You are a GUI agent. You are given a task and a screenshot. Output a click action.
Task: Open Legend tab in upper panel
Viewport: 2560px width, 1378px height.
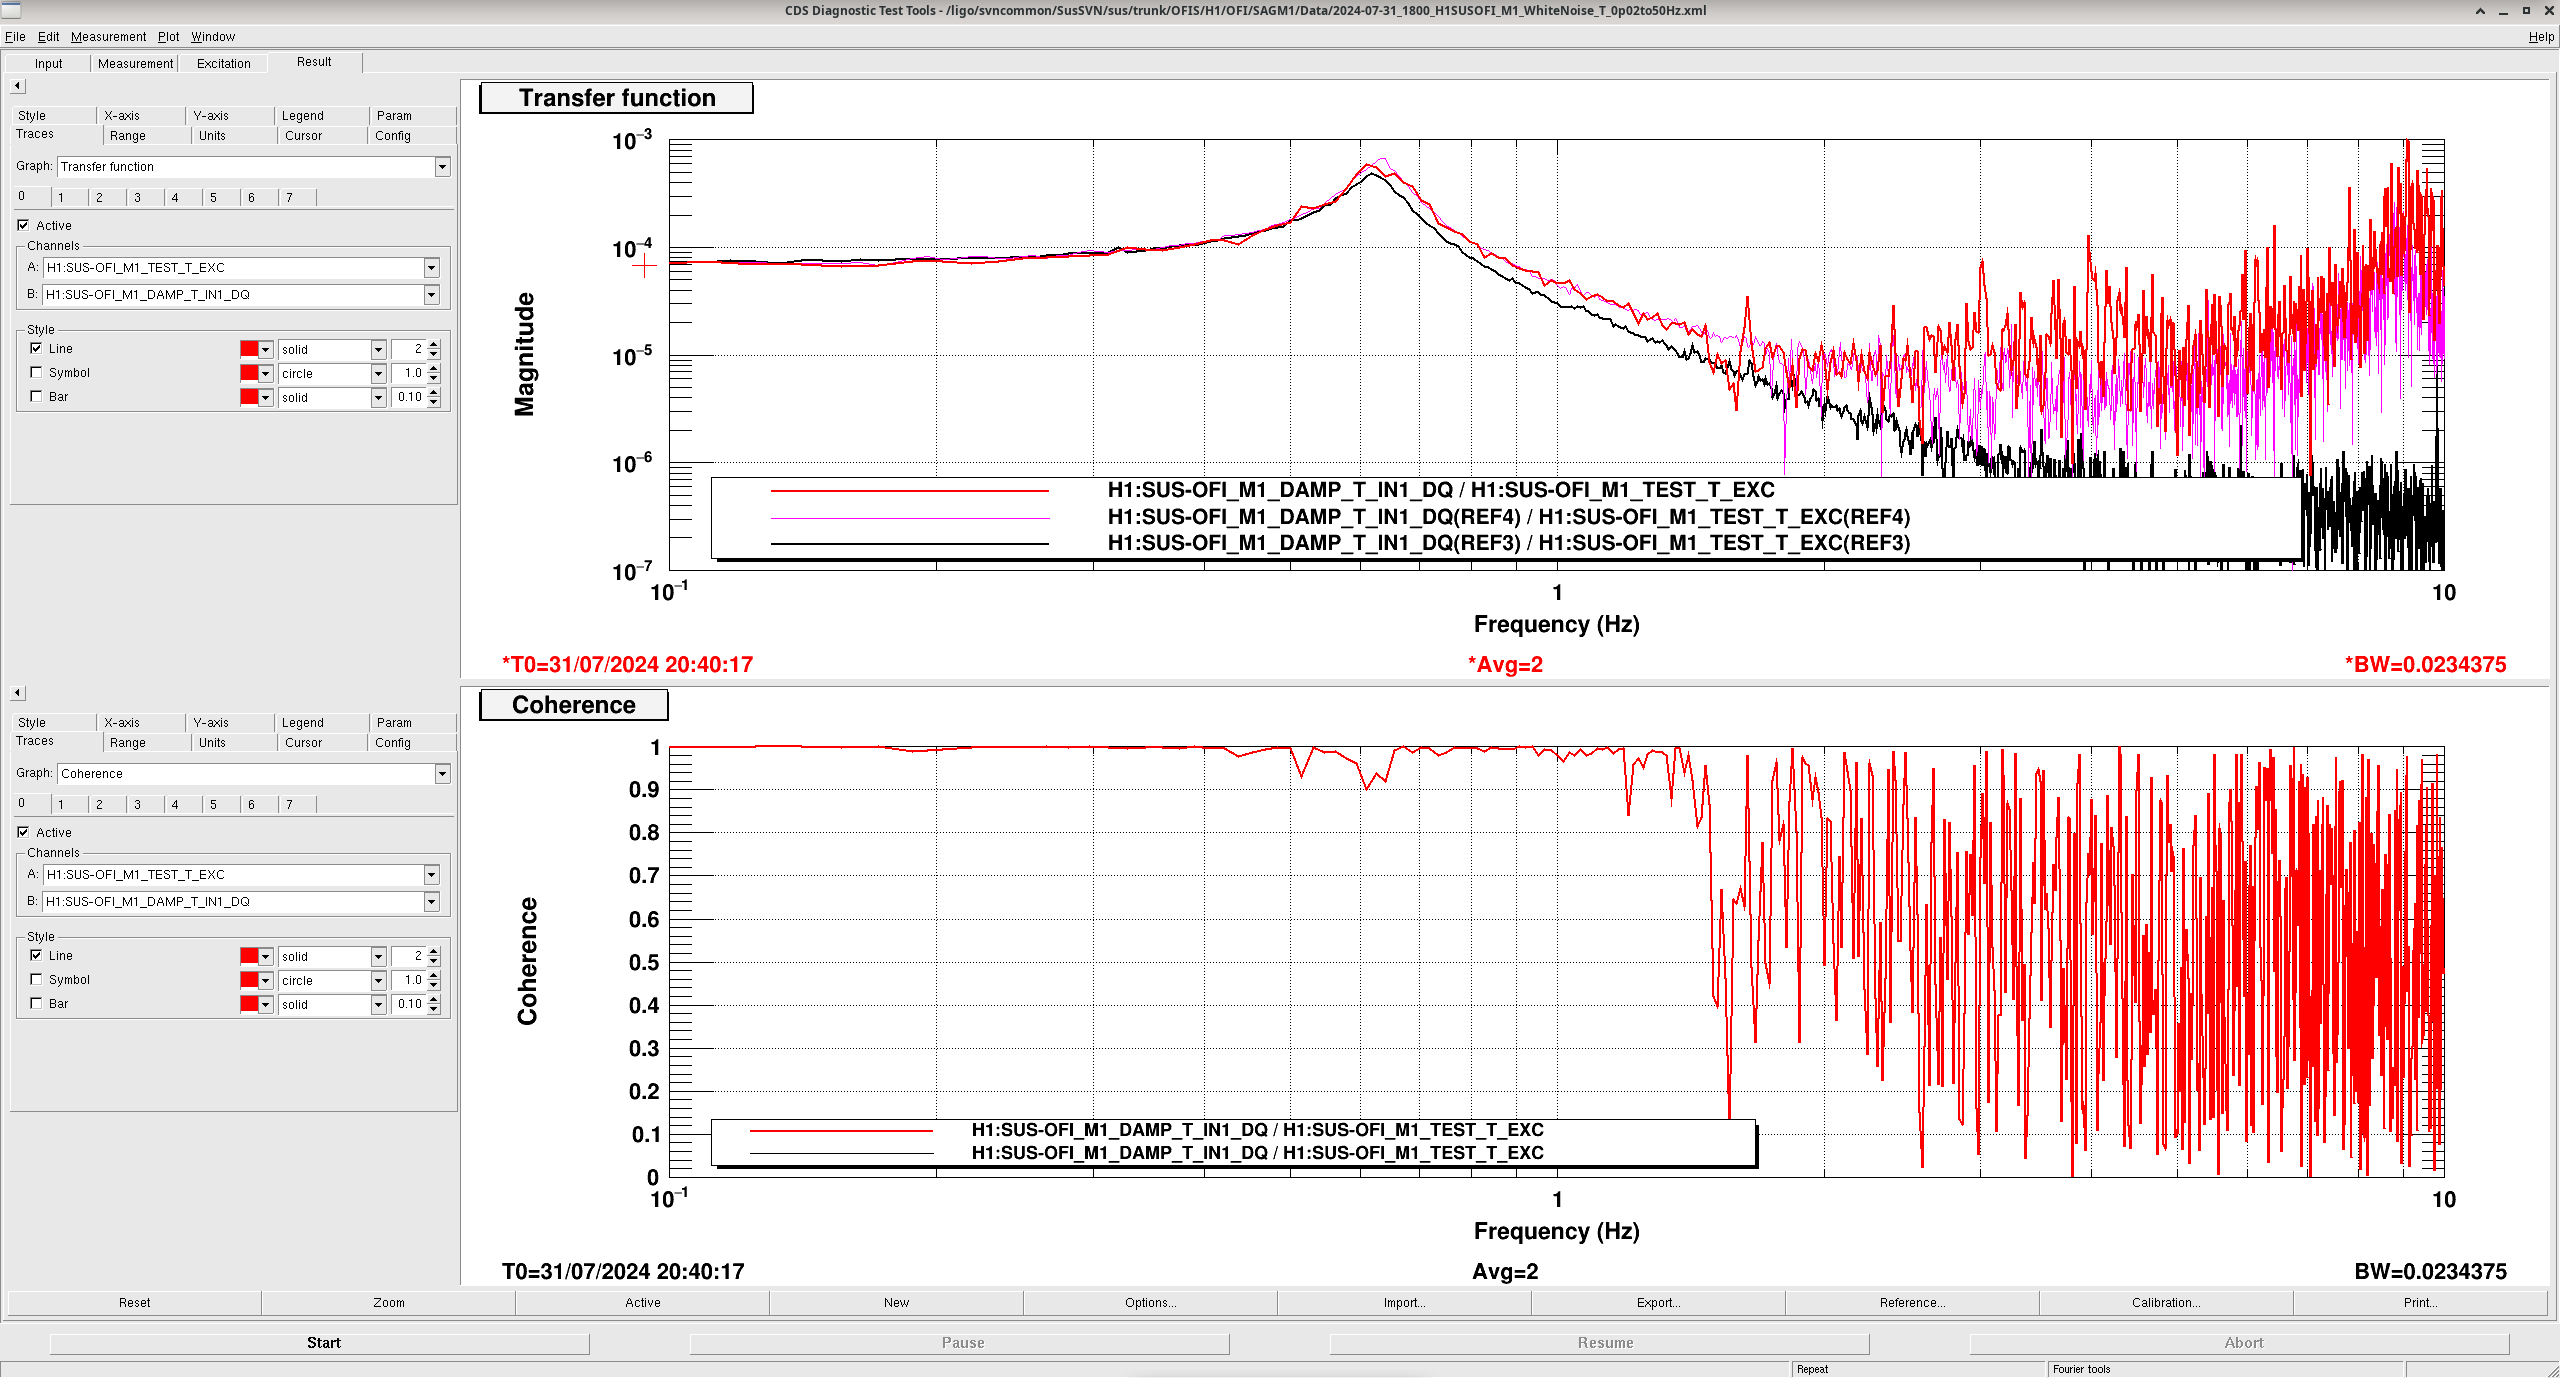point(302,116)
